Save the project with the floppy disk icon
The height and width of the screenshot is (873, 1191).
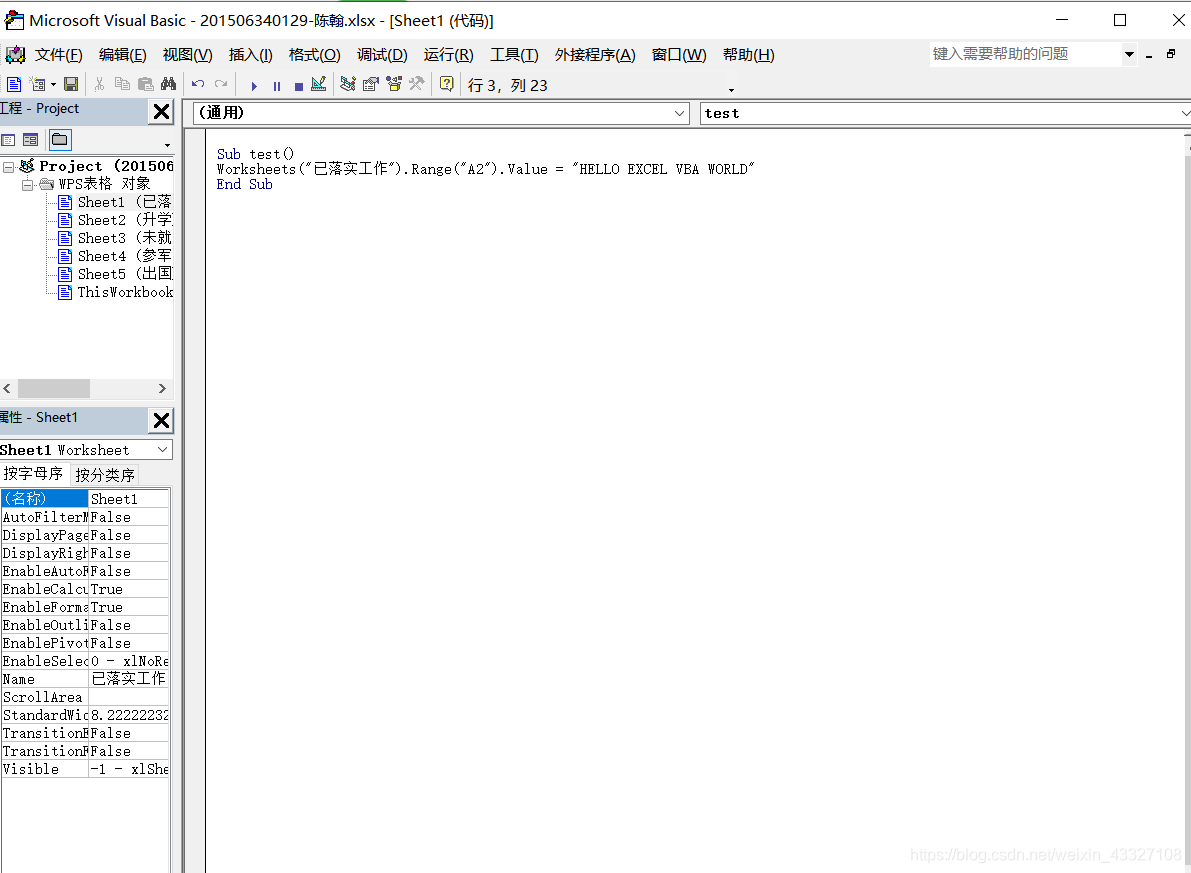click(71, 84)
